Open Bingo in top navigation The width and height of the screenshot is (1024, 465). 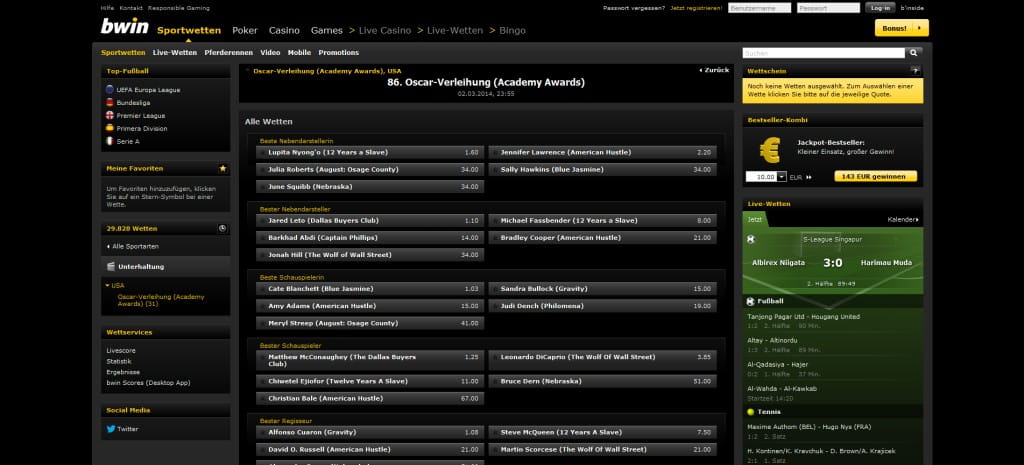point(512,31)
